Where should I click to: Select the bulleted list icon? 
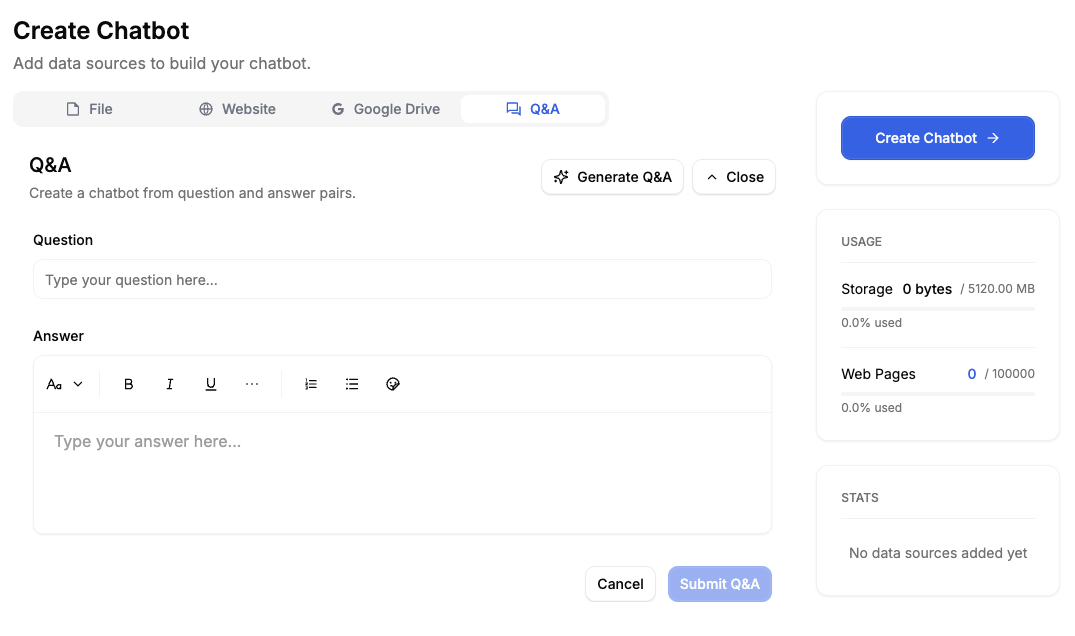pyautogui.click(x=352, y=383)
